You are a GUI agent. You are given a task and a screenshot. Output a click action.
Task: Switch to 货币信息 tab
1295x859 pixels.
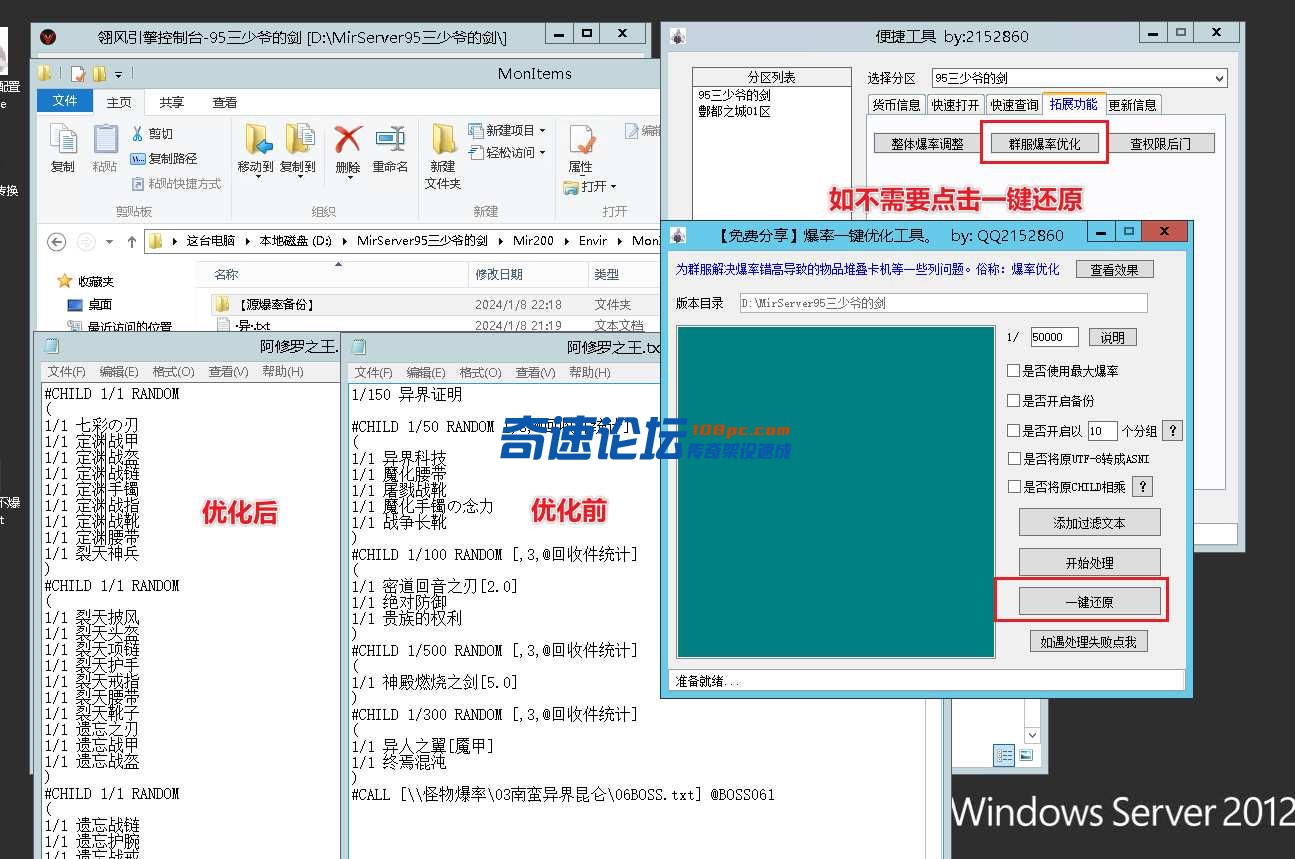click(x=896, y=105)
